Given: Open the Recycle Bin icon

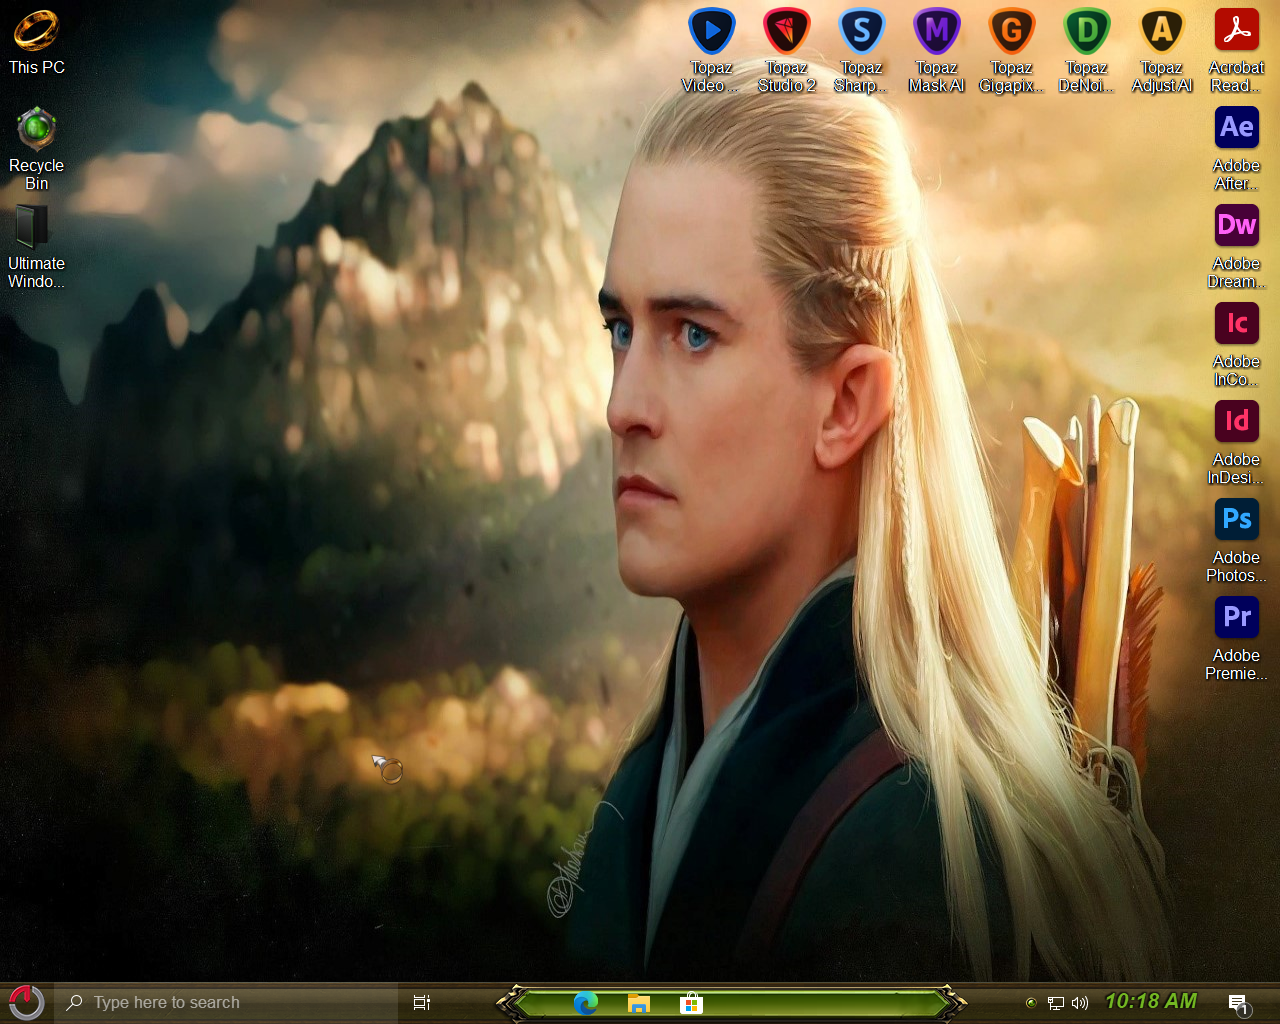Looking at the screenshot, I should tap(36, 148).
